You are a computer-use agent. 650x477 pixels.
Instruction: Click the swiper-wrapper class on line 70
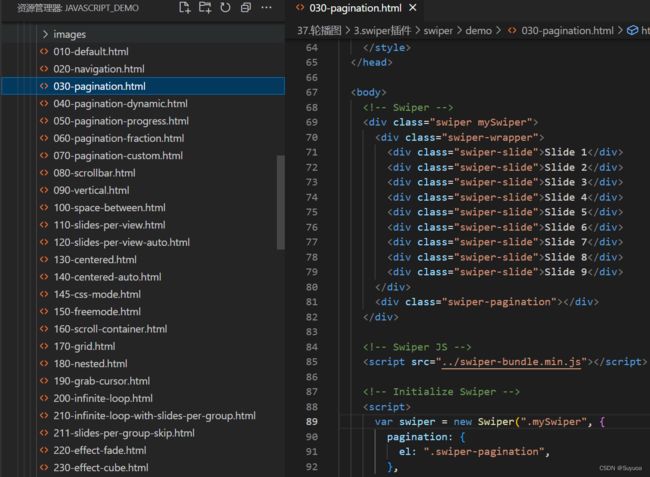pyautogui.click(x=490, y=138)
